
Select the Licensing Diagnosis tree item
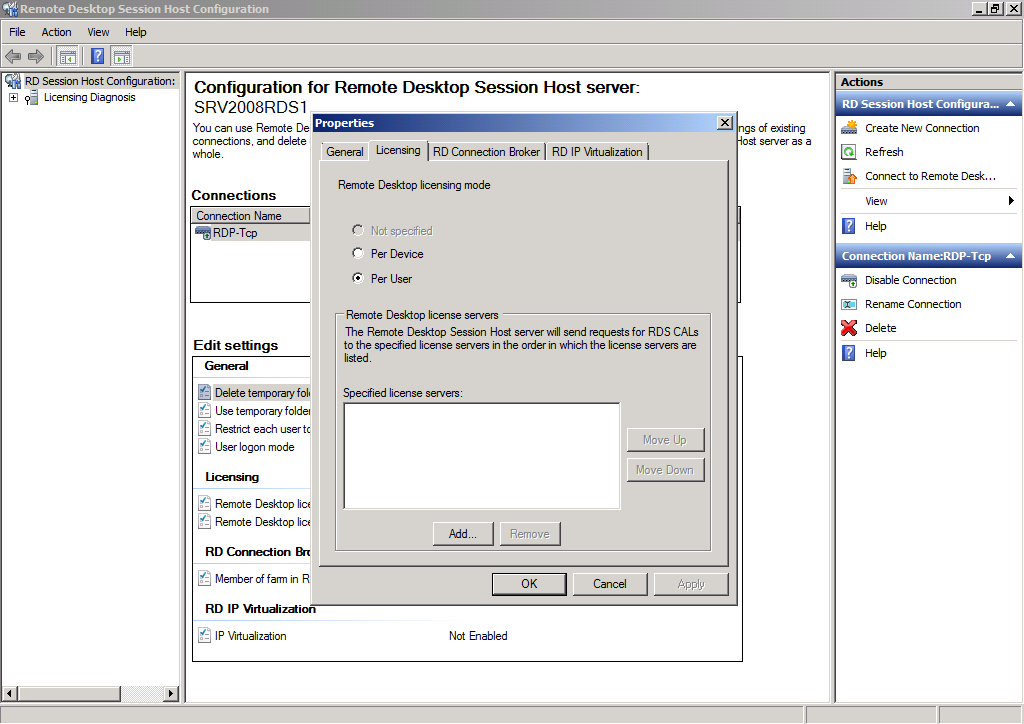tap(89, 97)
